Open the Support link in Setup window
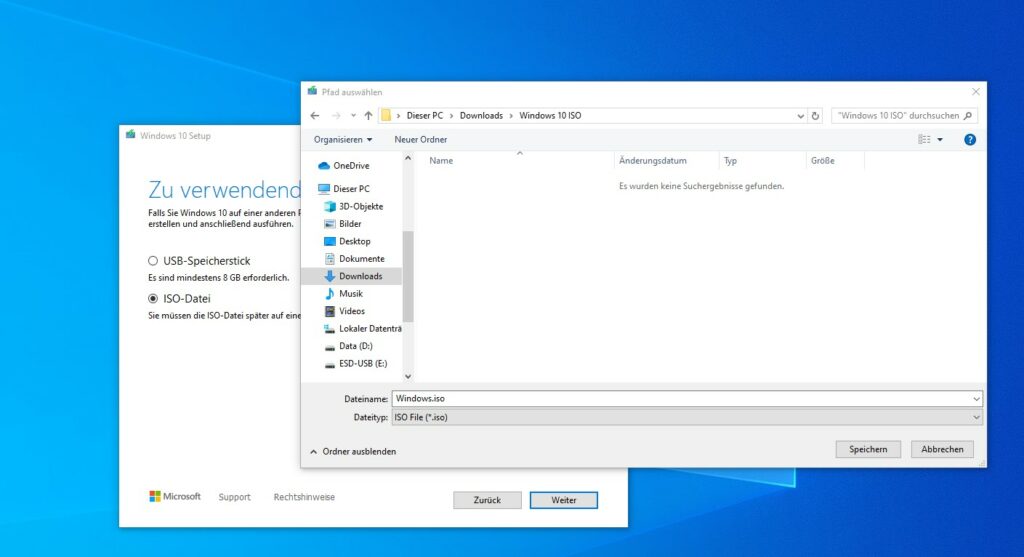Image resolution: width=1024 pixels, height=557 pixels. pyautogui.click(x=234, y=497)
